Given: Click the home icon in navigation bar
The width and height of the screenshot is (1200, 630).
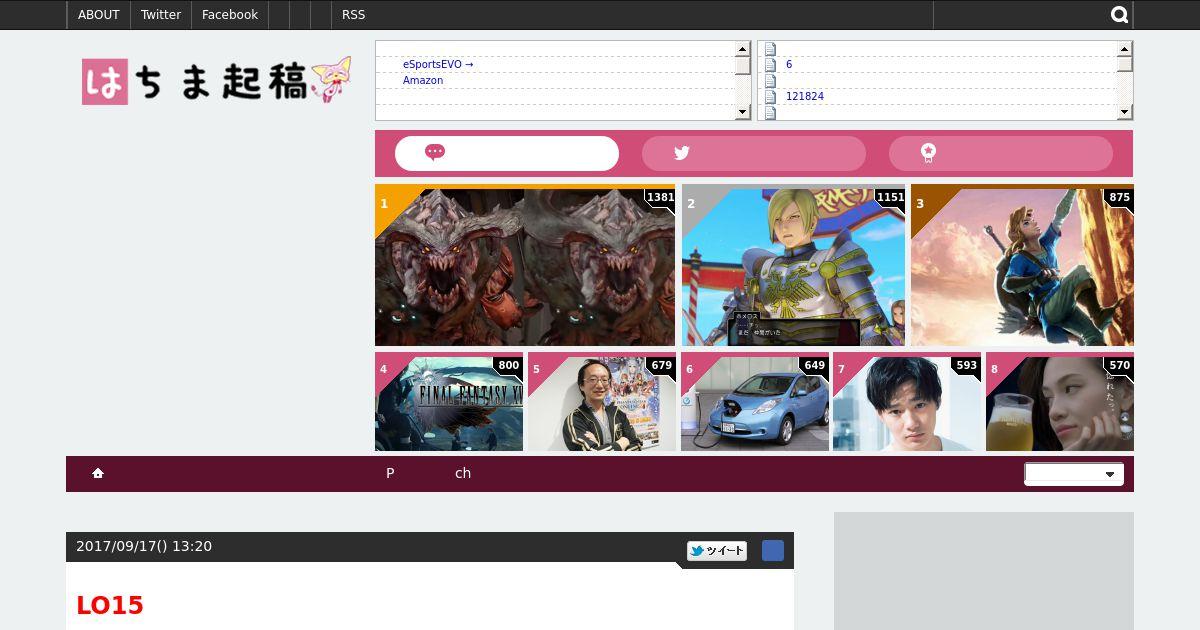Looking at the screenshot, I should (98, 473).
